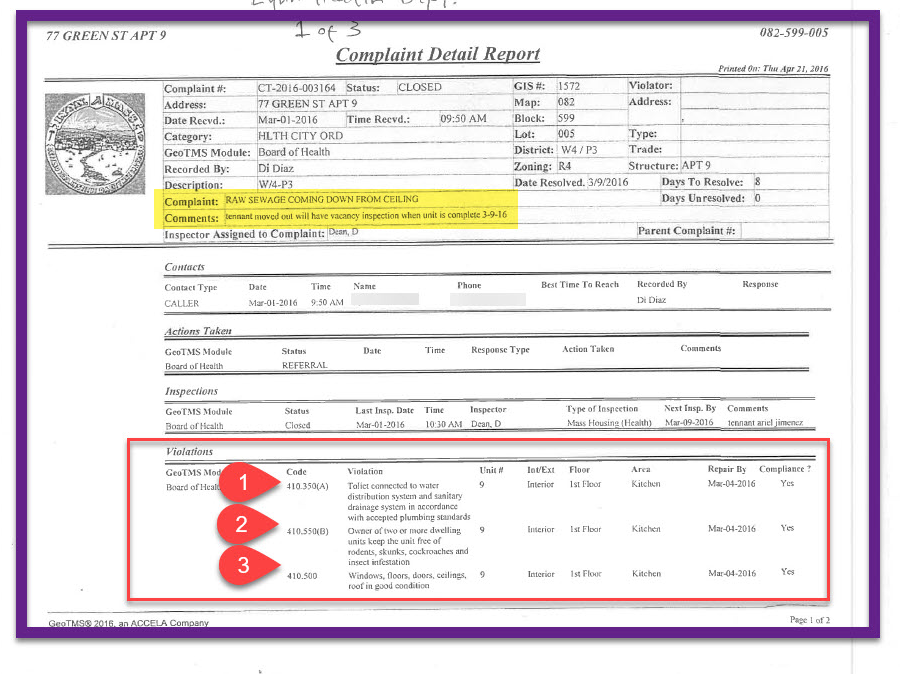Click GeoTMS Module value Board of Health in header
The width and height of the screenshot is (900, 674).
click(294, 152)
